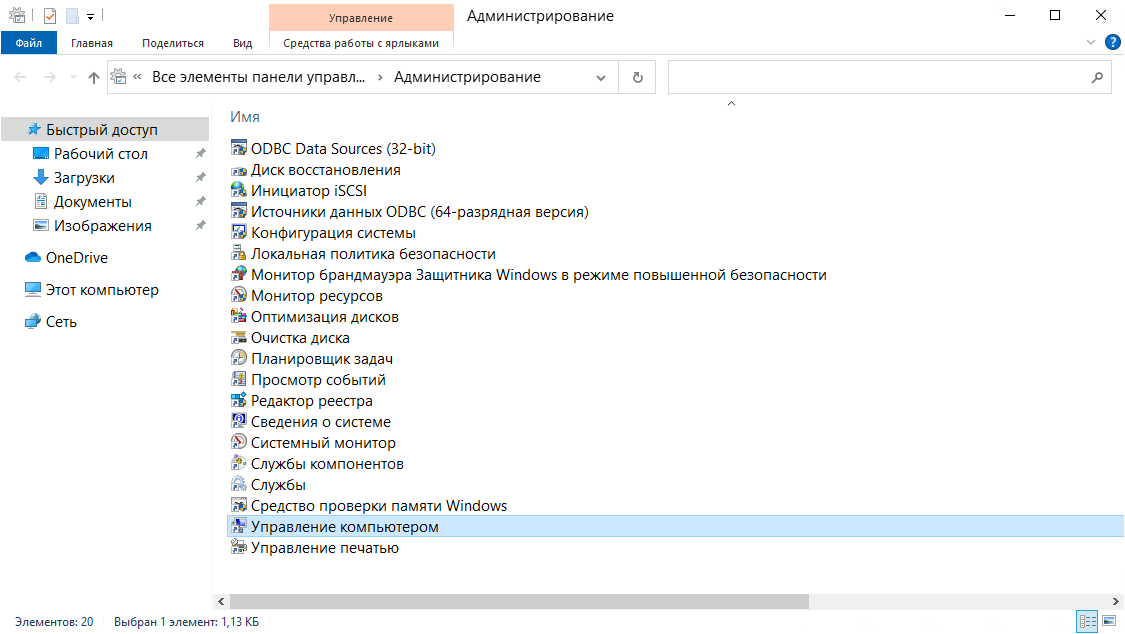Viewport: 1125px width, 634px height.
Task: Open the quick access toolbar customize dropdown
Action: click(90, 16)
